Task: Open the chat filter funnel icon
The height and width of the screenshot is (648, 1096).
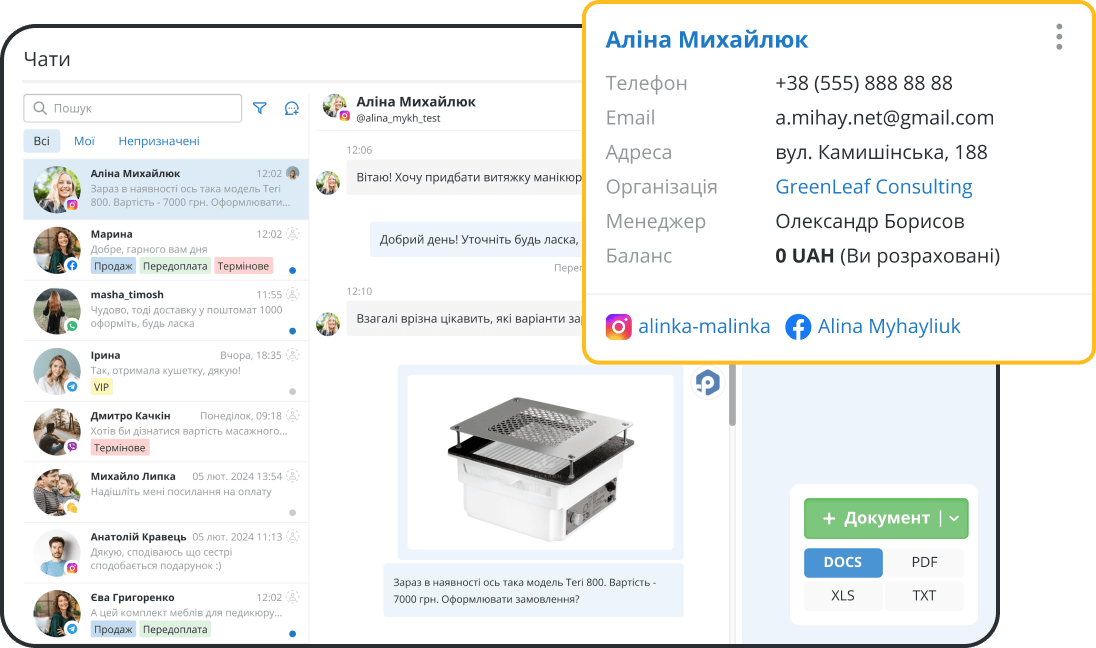Action: tap(260, 108)
